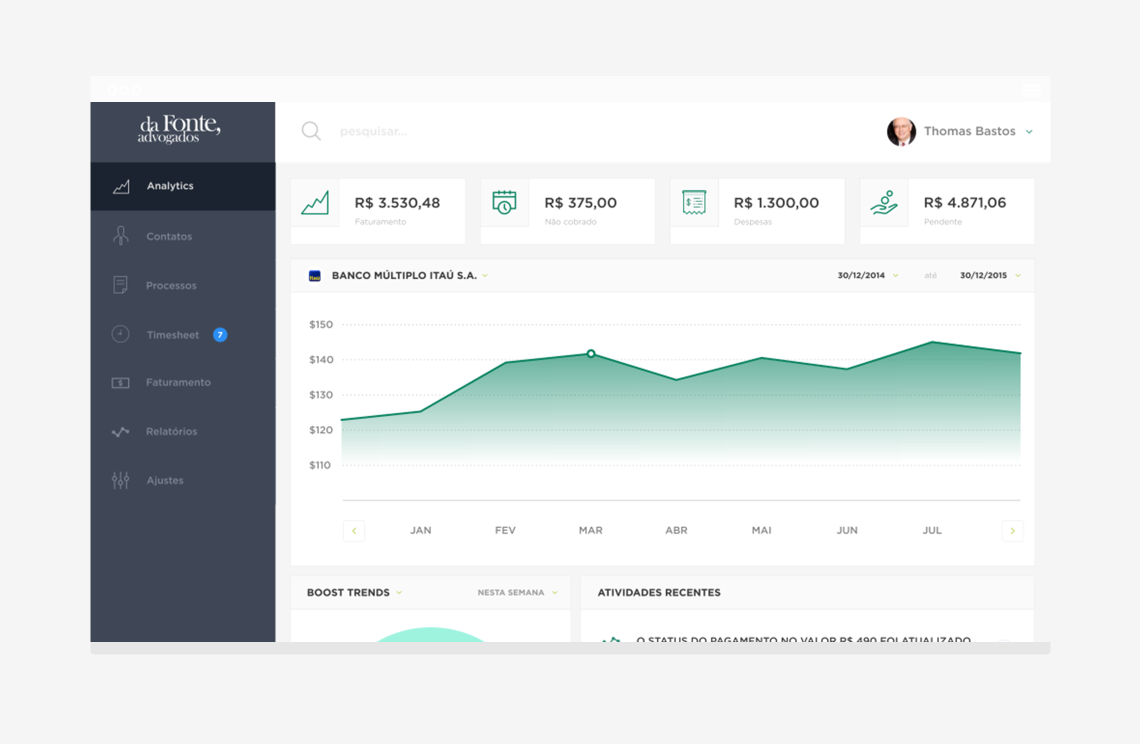Expand the Thomas Bastos user menu
Viewport: 1140px width, 744px height.
pyautogui.click(x=1029, y=132)
